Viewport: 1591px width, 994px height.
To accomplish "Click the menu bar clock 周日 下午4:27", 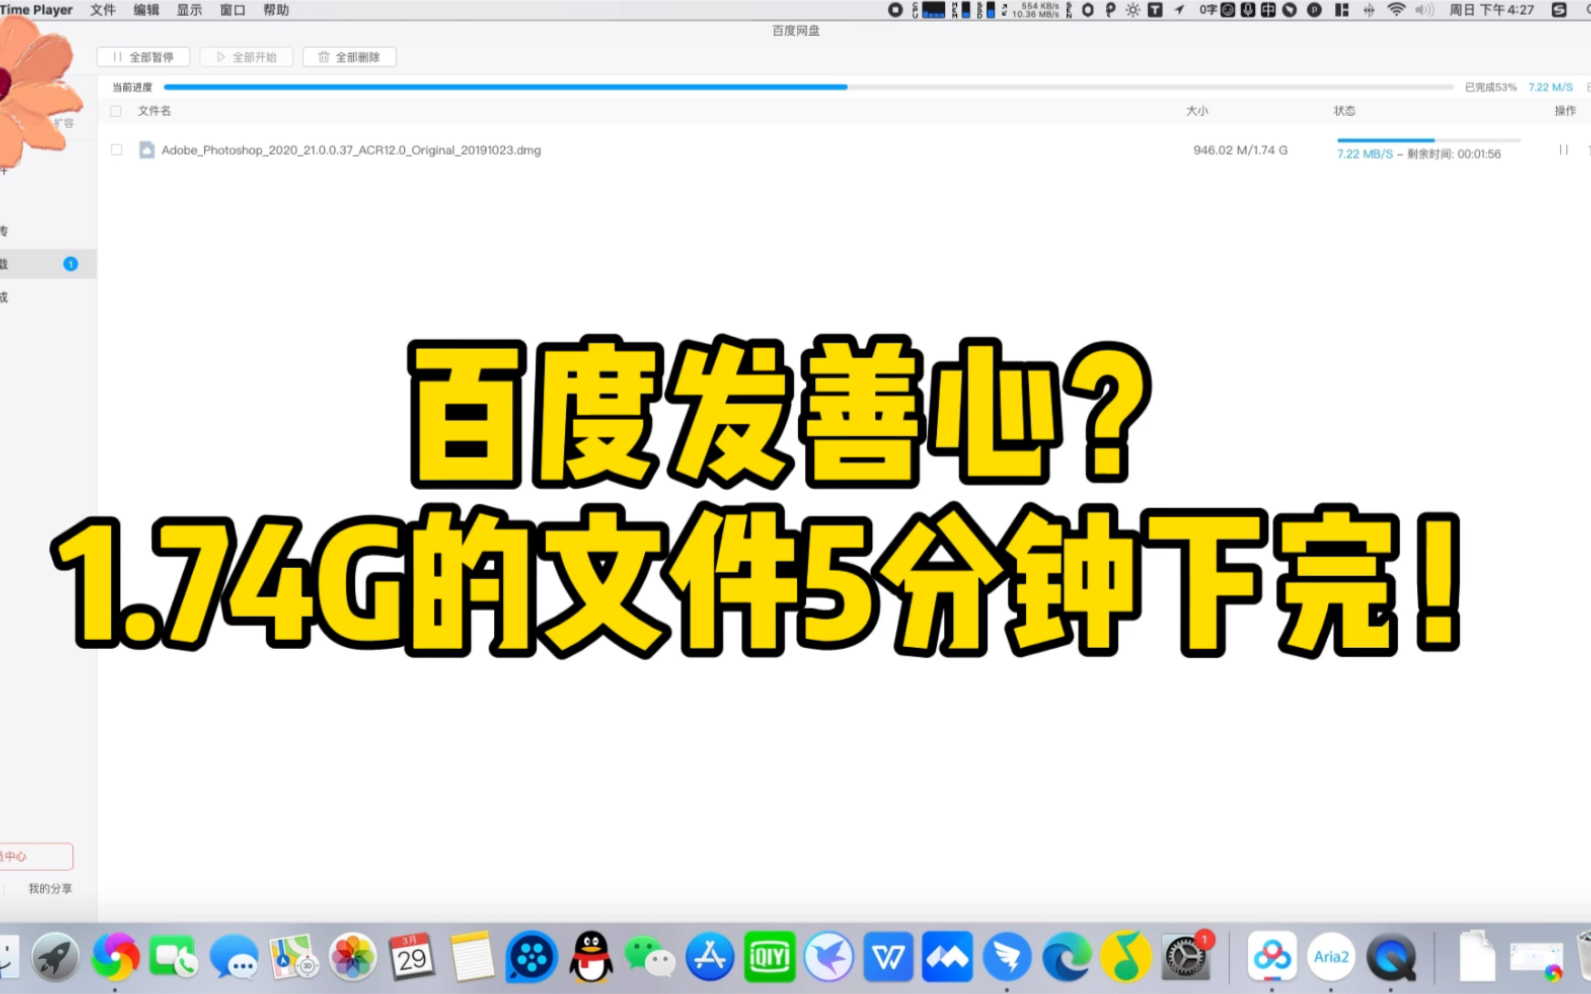I will [x=1491, y=10].
